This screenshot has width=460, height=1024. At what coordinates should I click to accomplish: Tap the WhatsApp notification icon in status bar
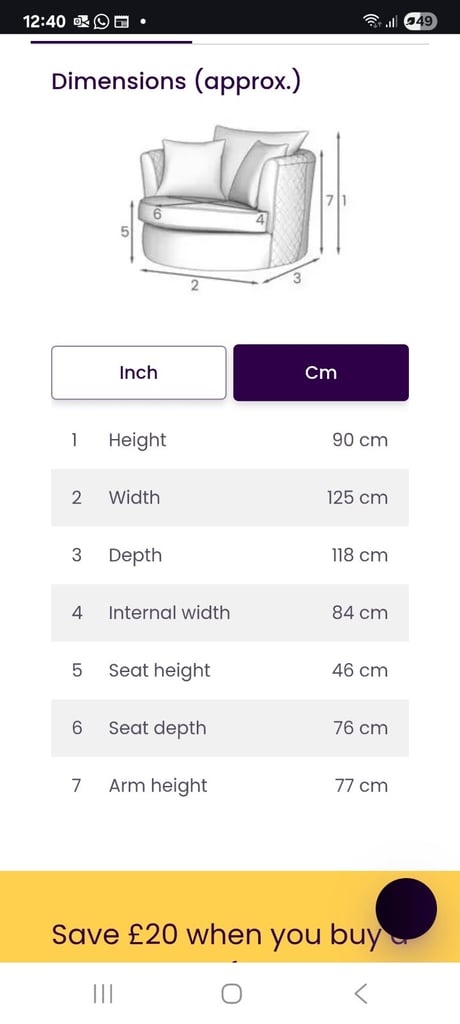[101, 22]
